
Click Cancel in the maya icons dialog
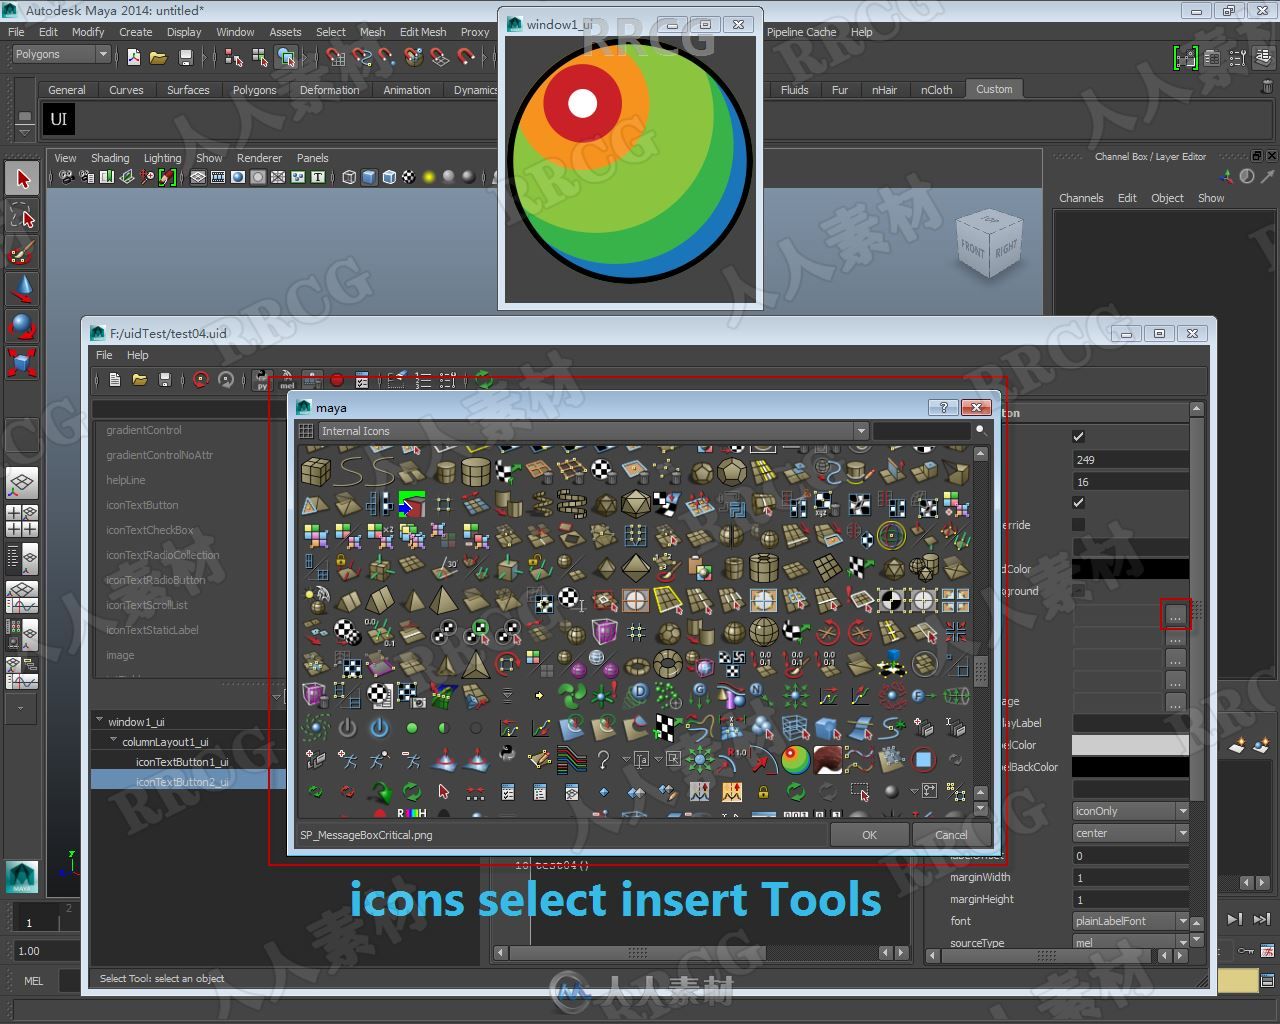point(951,835)
